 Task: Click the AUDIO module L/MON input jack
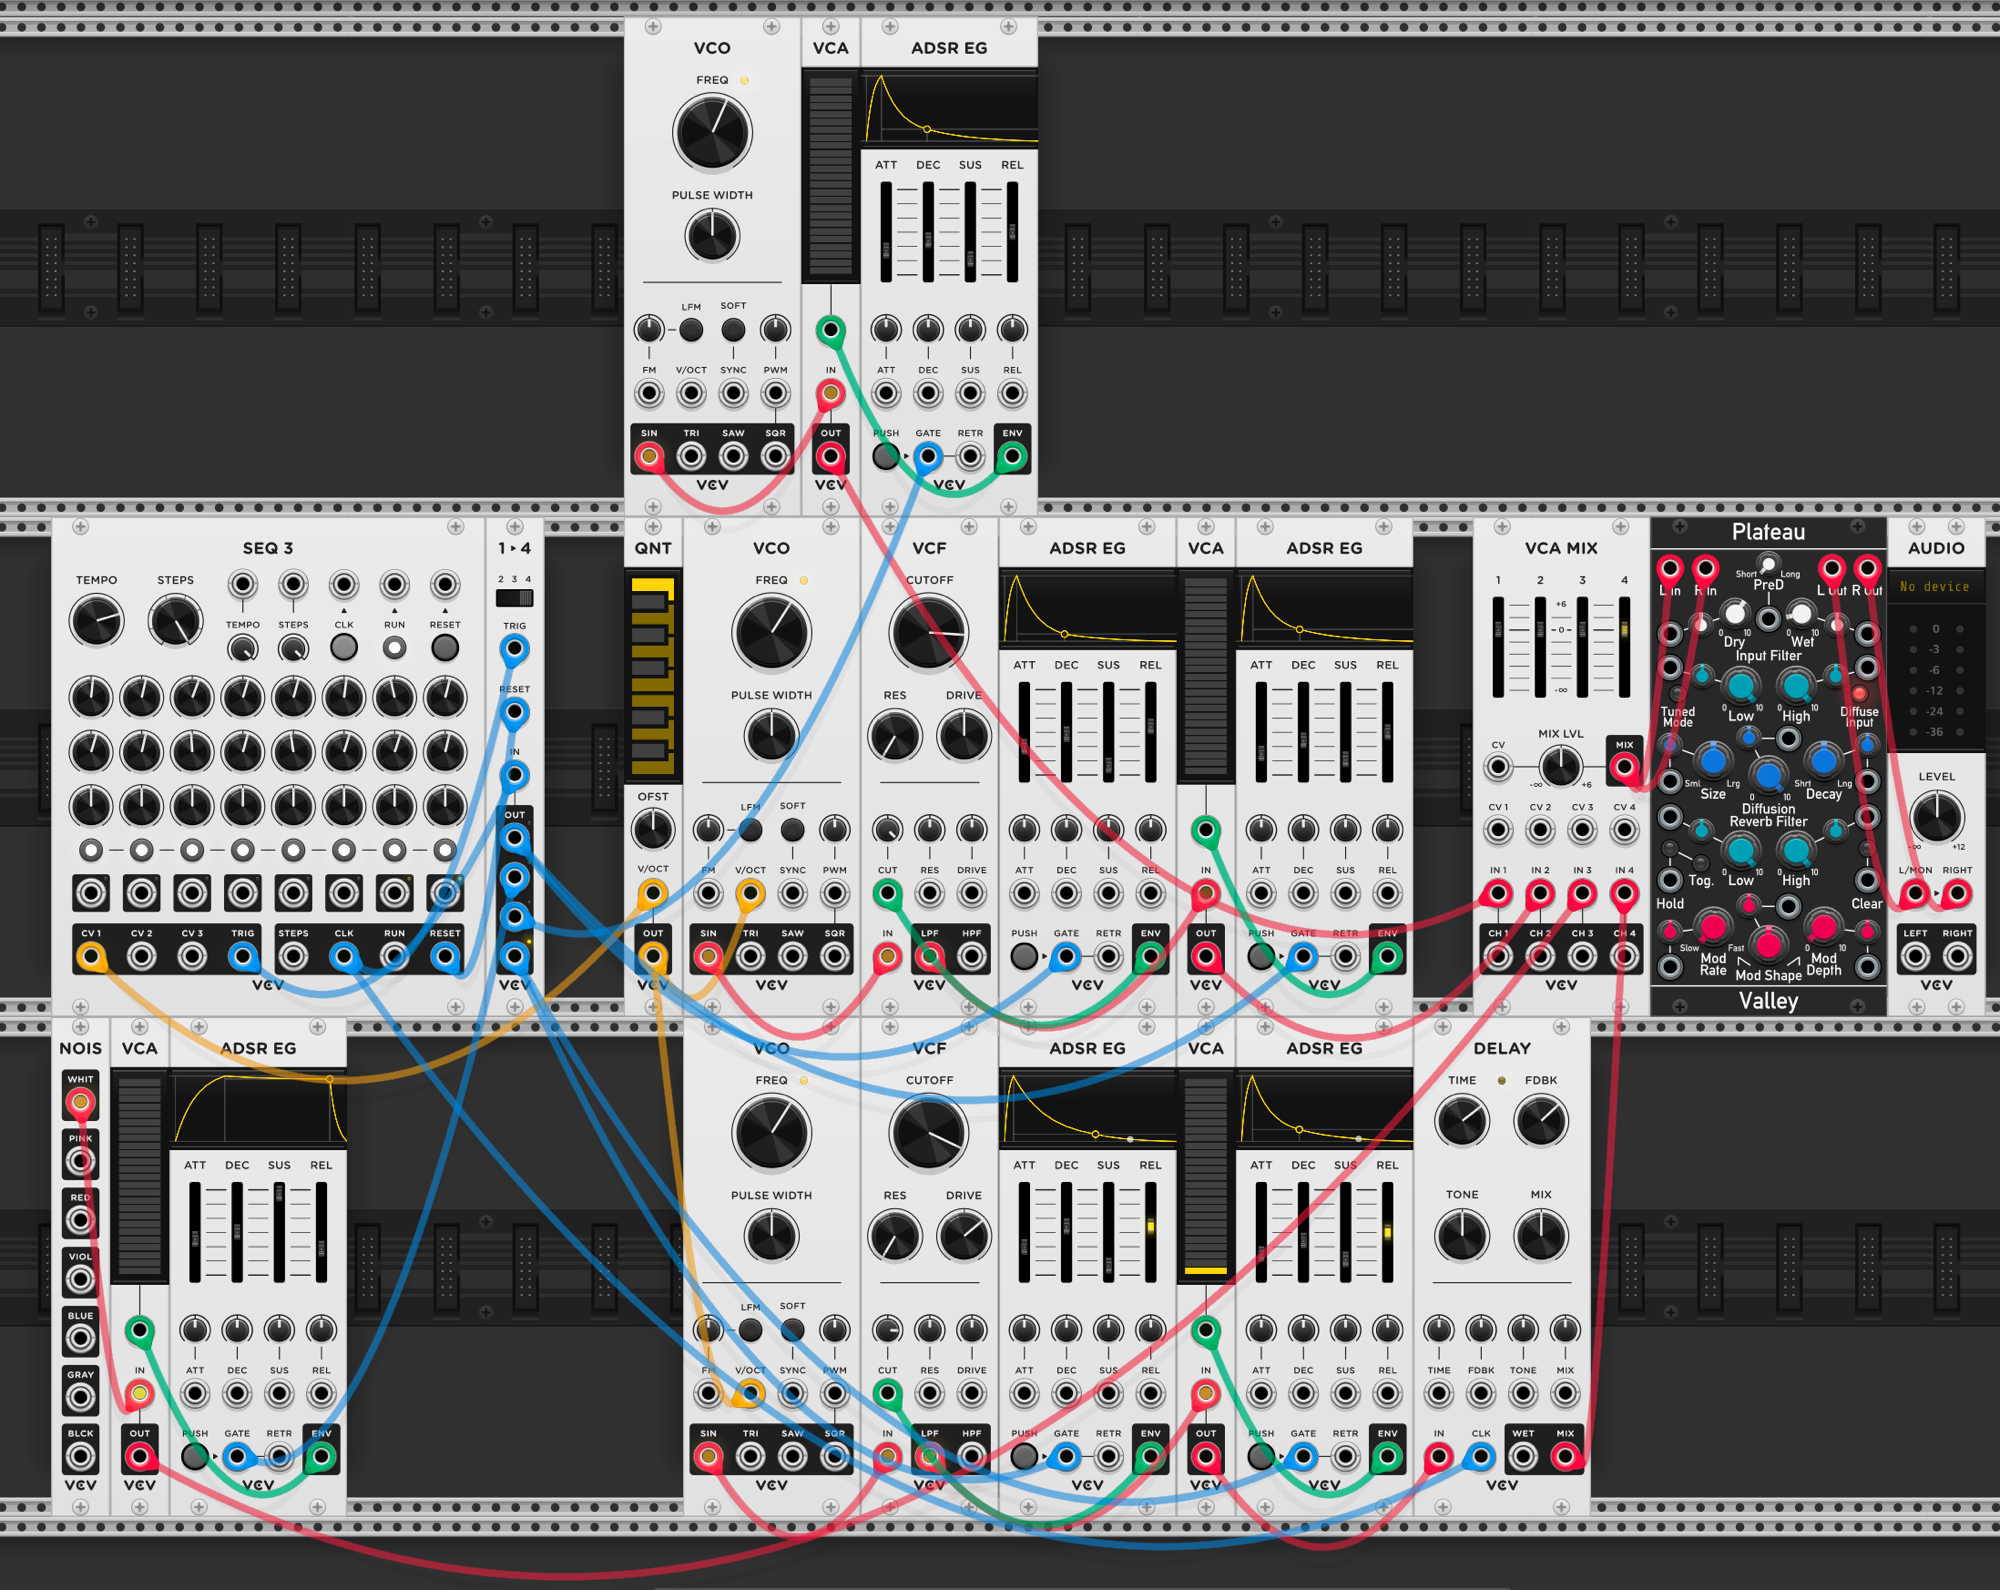pos(1915,893)
